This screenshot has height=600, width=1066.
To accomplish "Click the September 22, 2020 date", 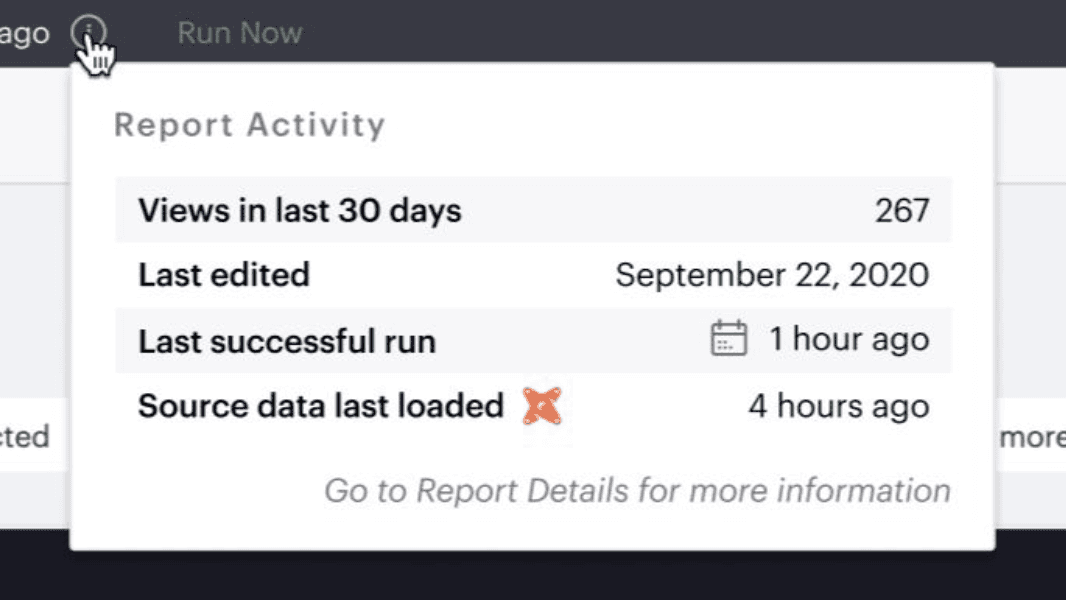I will (772, 275).
